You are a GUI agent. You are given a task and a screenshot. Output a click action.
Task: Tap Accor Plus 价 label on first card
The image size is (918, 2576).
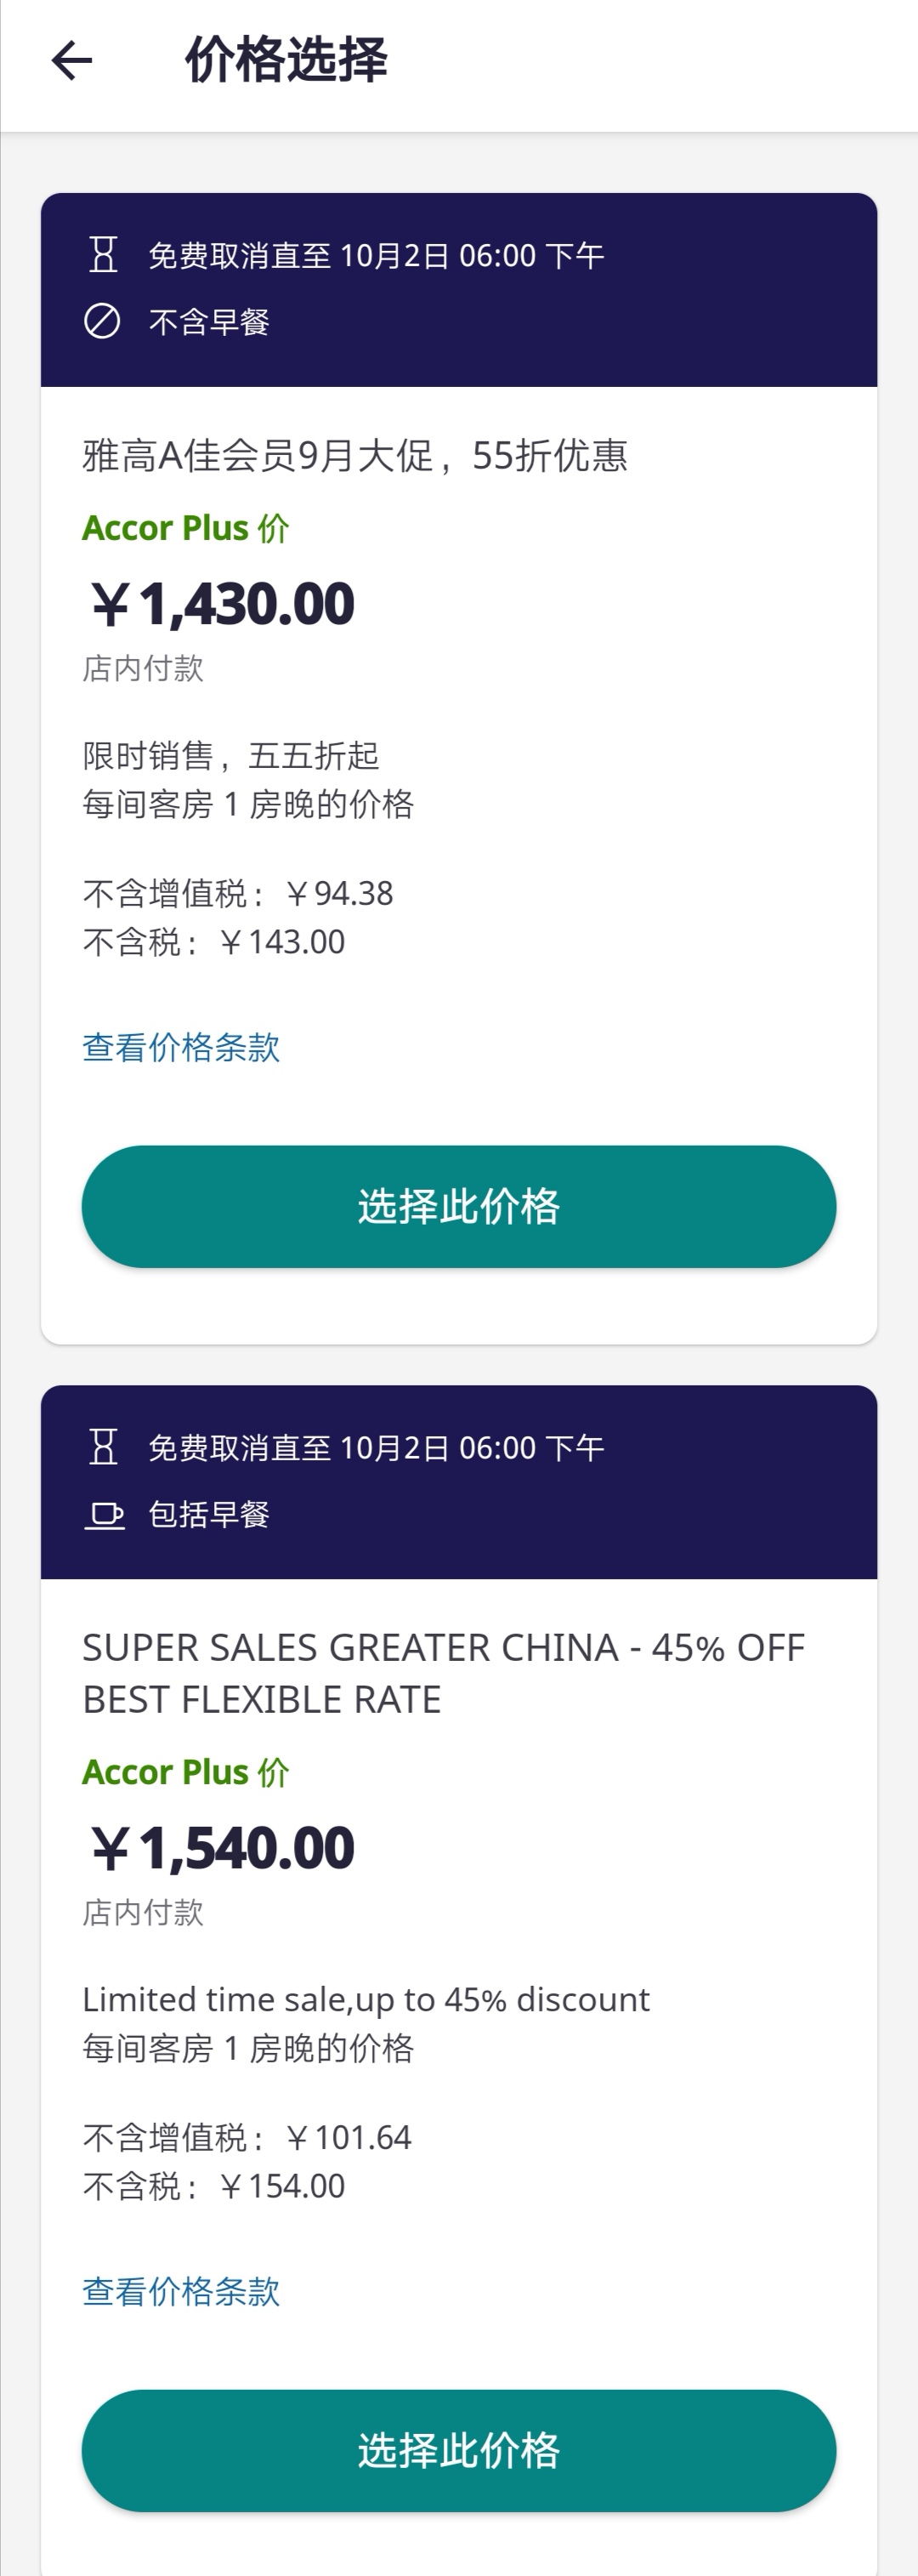(x=186, y=528)
